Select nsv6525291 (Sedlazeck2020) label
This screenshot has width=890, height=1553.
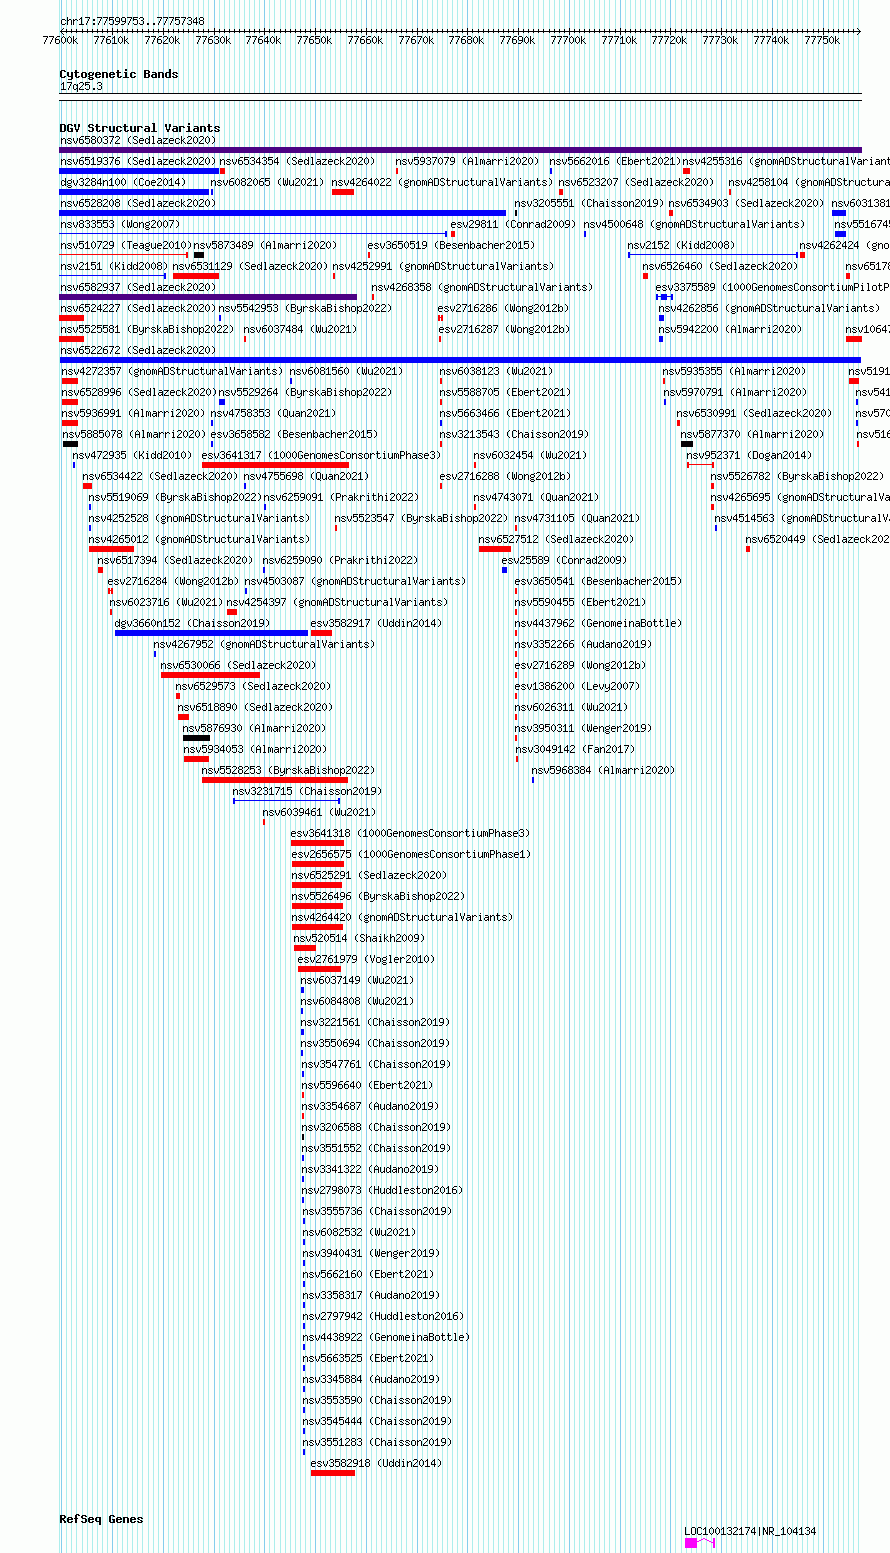click(x=369, y=875)
